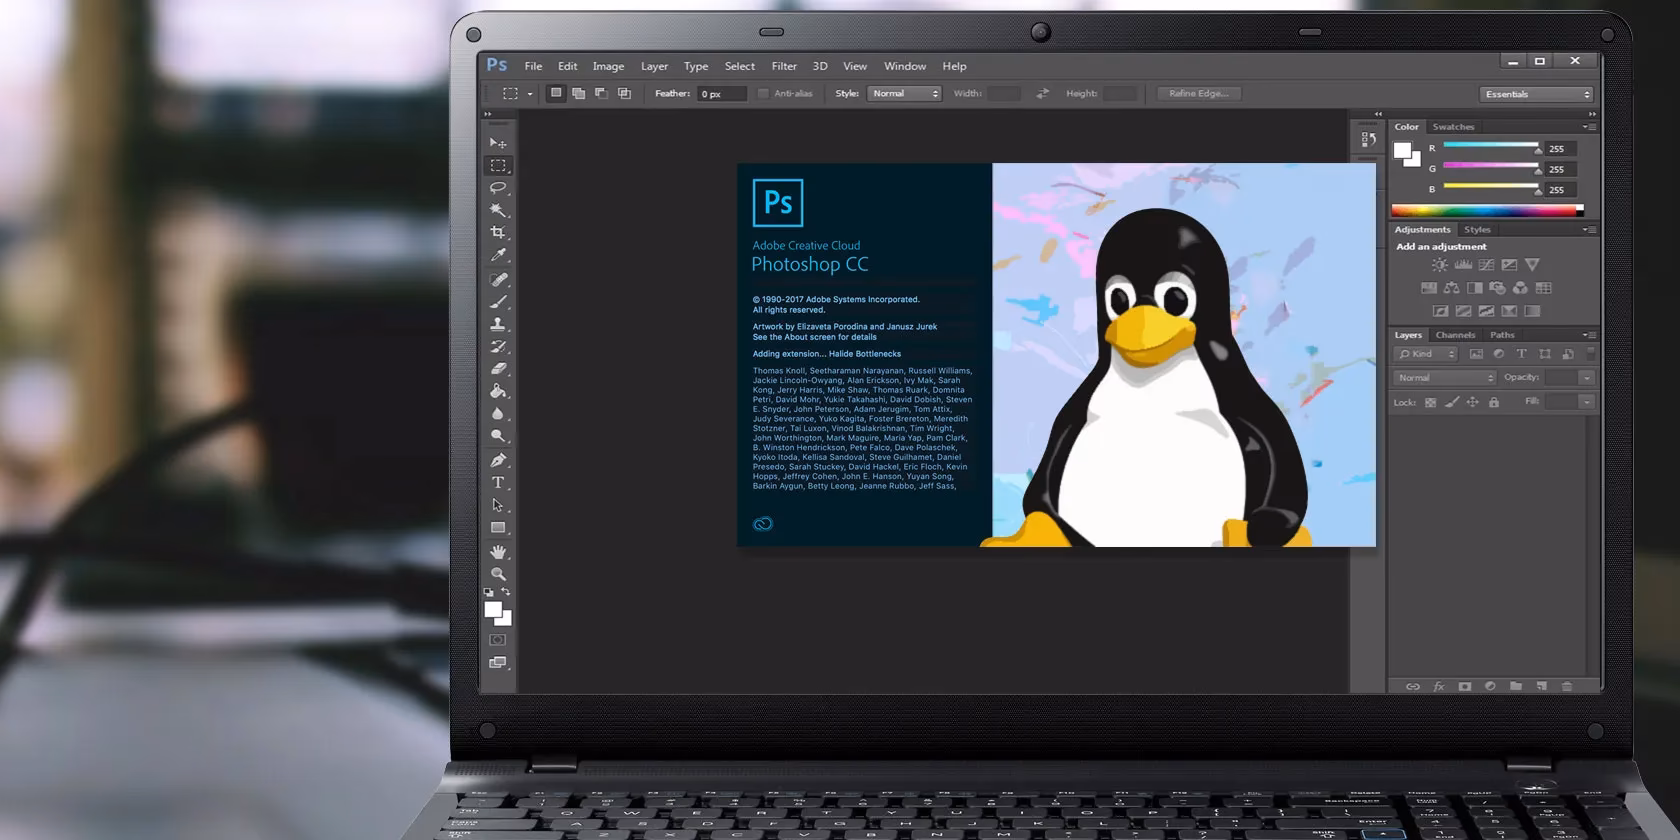1680x840 pixels.
Task: Open the layer Kind filter dropdown
Action: coord(1427,354)
